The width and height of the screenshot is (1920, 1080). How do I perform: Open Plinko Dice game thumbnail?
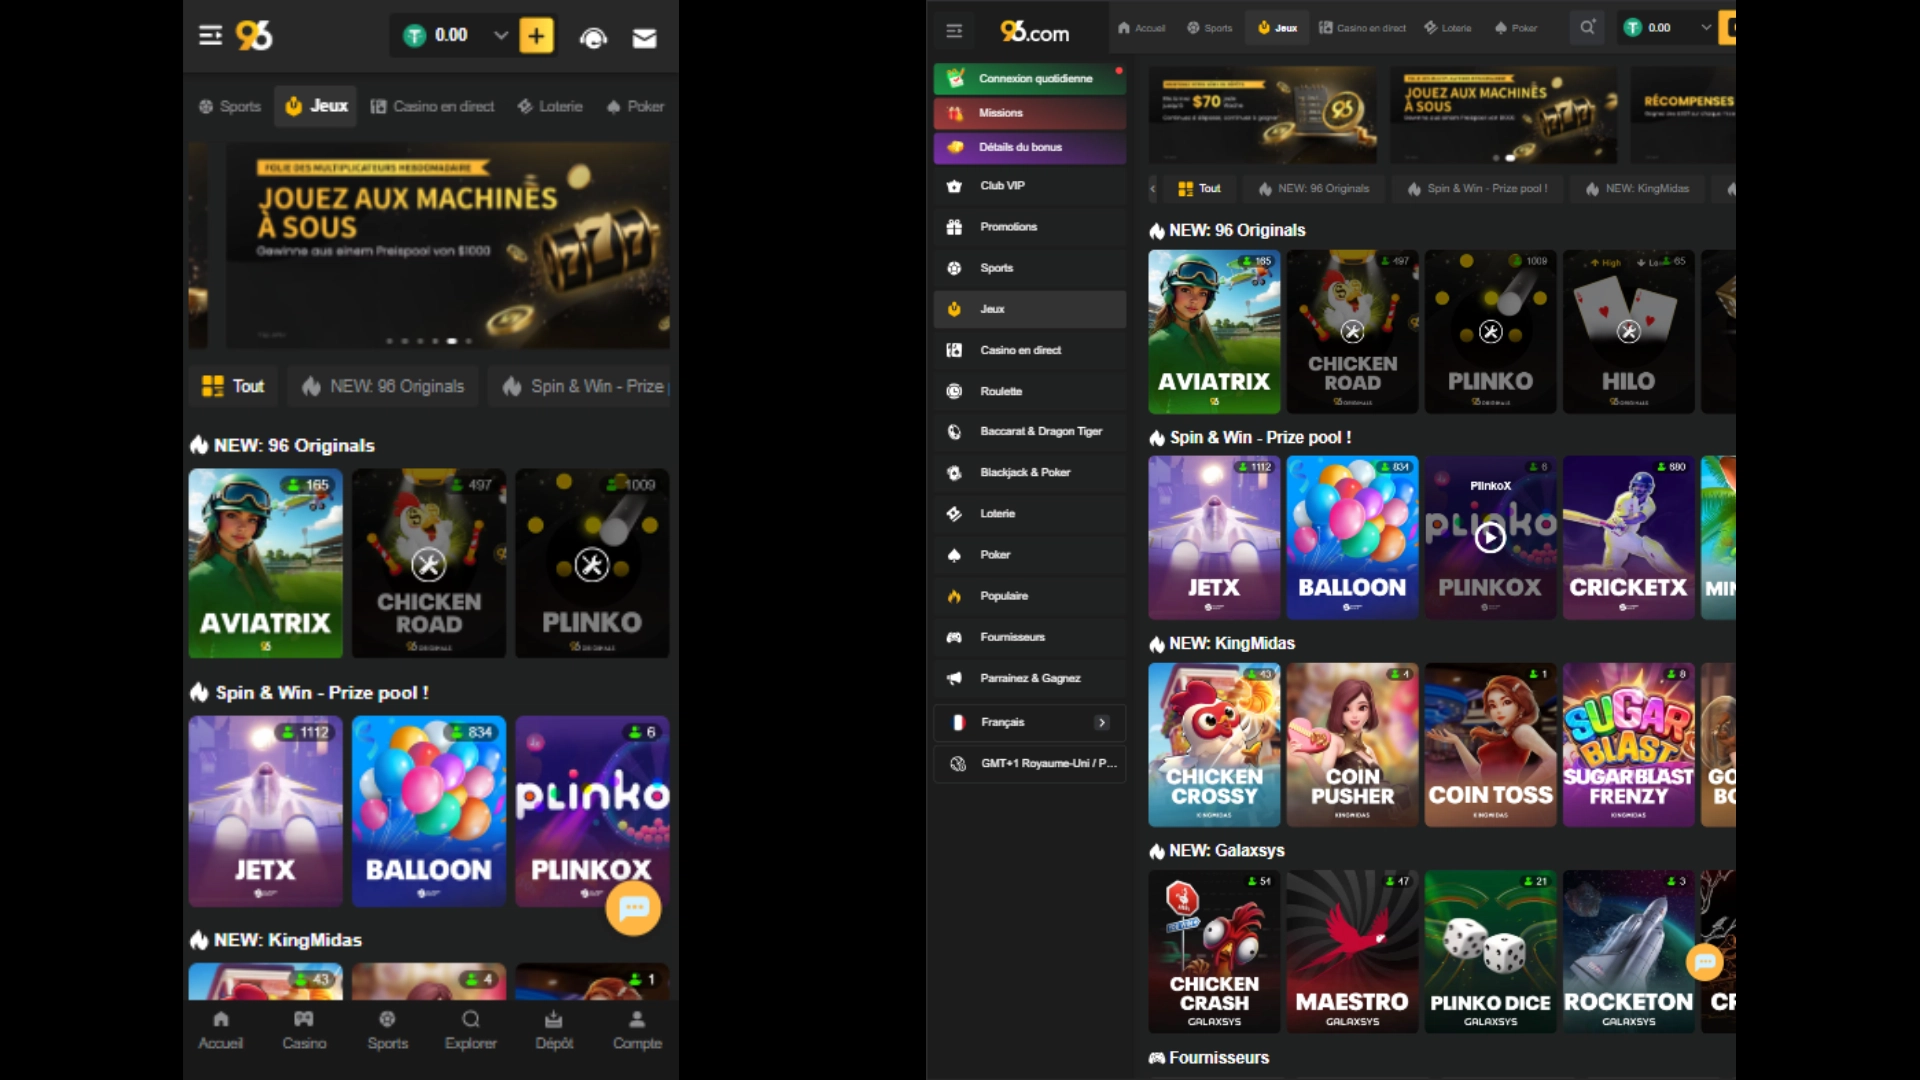[1490, 951]
